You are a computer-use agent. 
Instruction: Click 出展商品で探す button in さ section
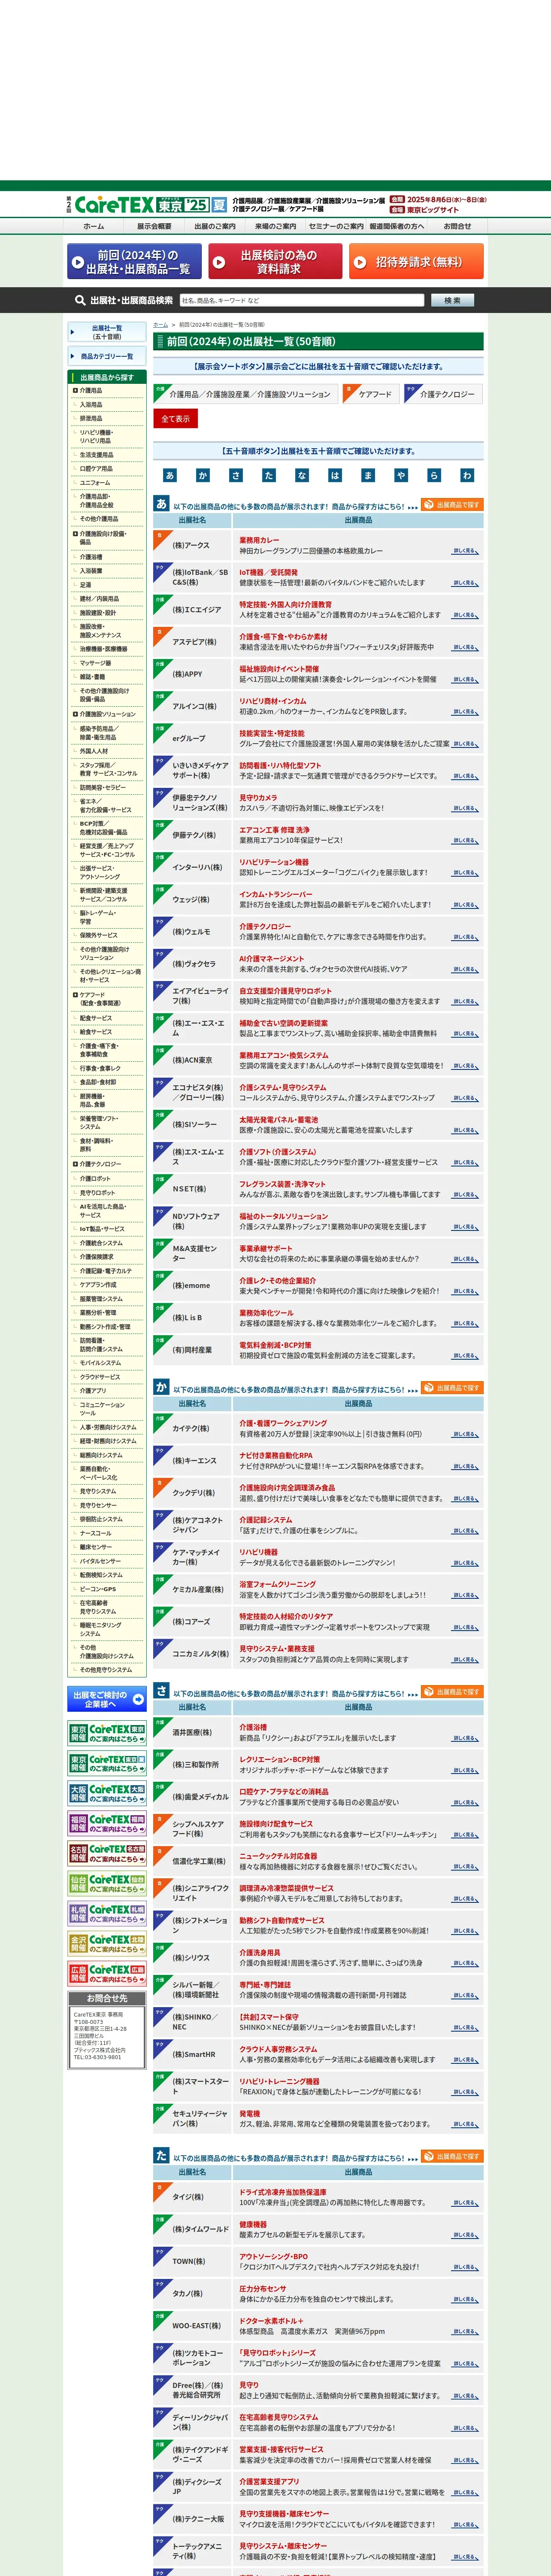pos(451,1692)
